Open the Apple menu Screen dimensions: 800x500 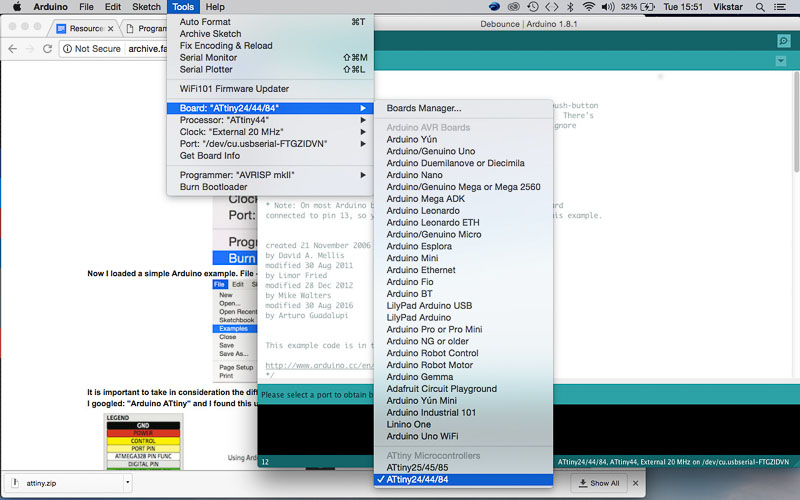[x=17, y=7]
